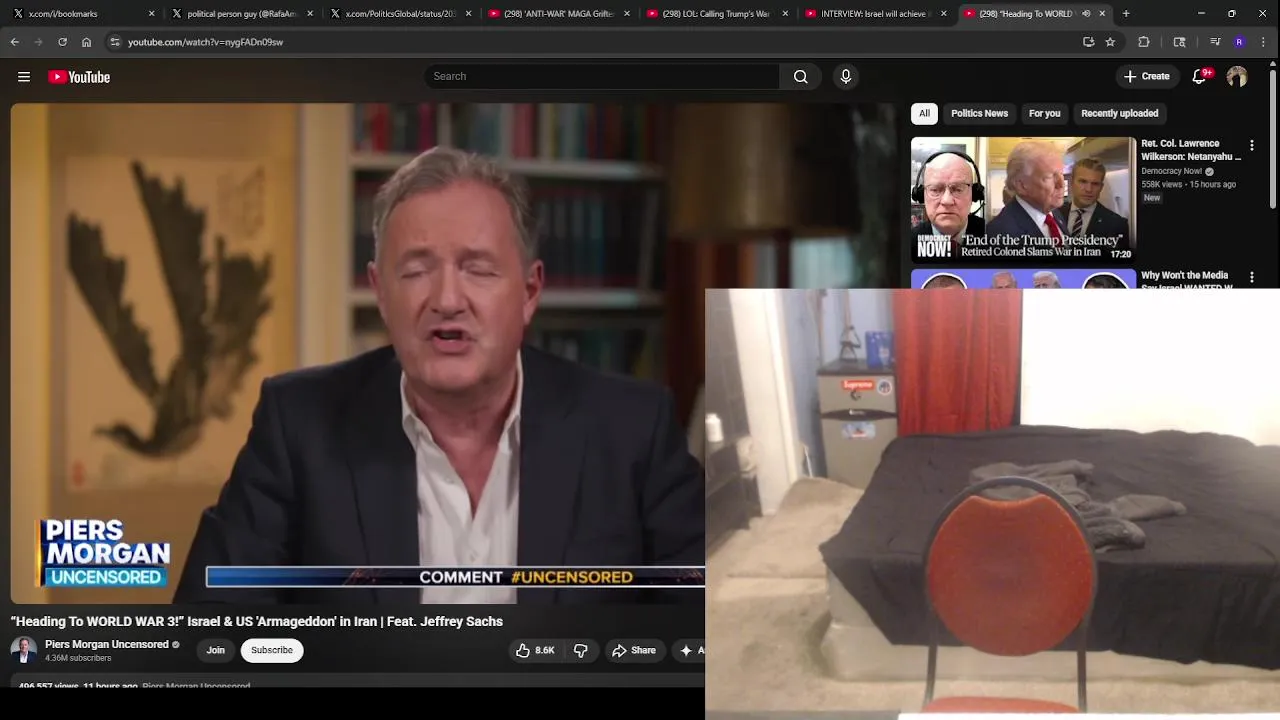Image resolution: width=1280 pixels, height=720 pixels.
Task: Close the 'Heading To WORLD' tab
Action: pyautogui.click(x=1102, y=14)
